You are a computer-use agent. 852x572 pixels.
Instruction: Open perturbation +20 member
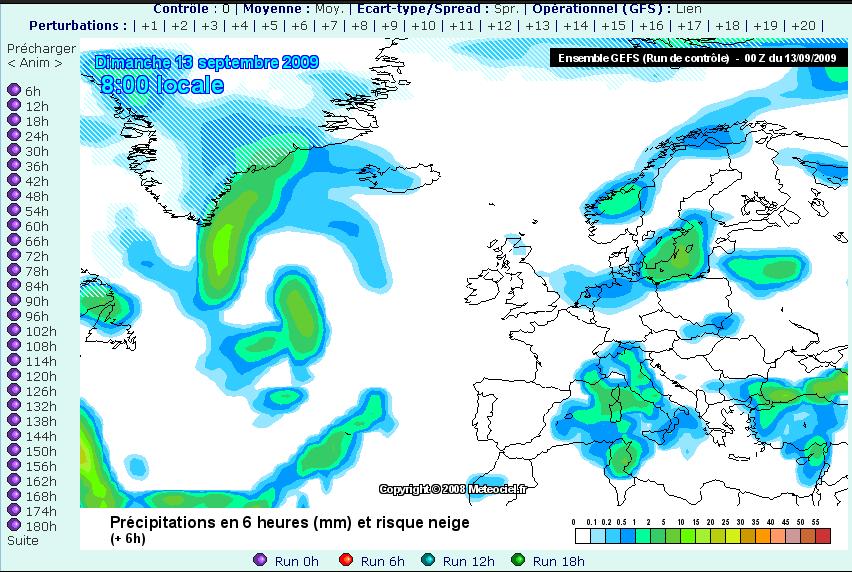[x=803, y=25]
